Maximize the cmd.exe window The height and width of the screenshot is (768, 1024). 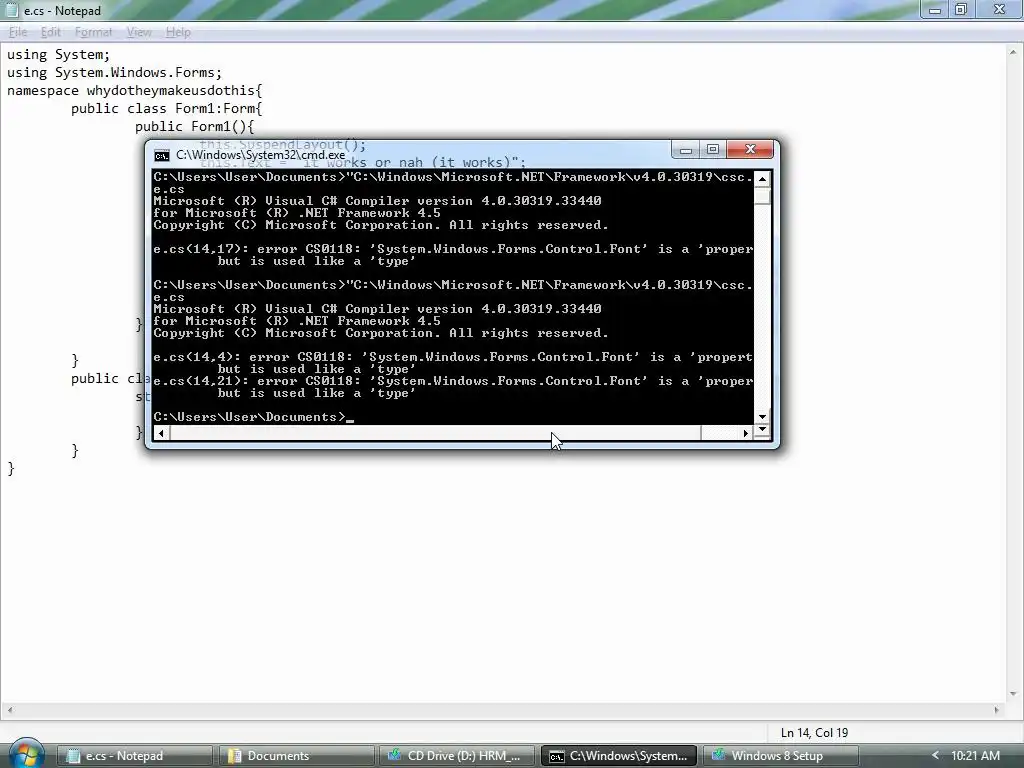[713, 150]
